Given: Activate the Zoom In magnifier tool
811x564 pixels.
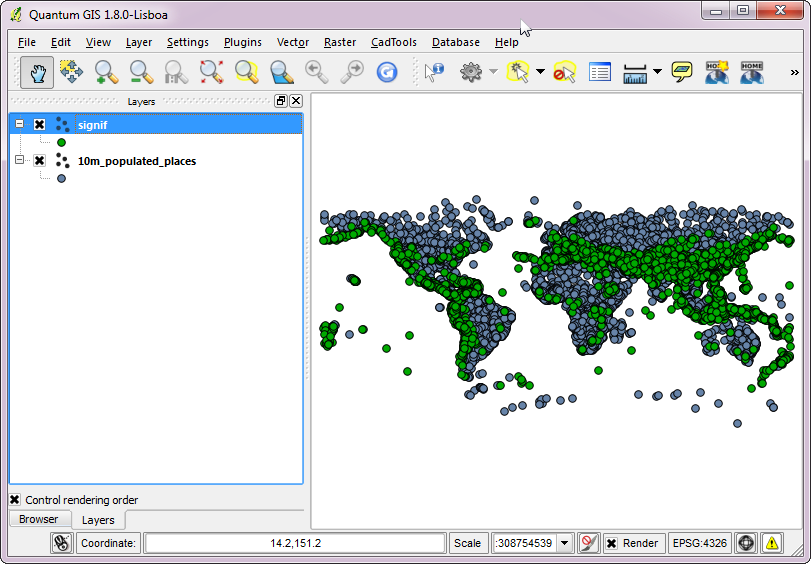Looking at the screenshot, I should point(107,72).
